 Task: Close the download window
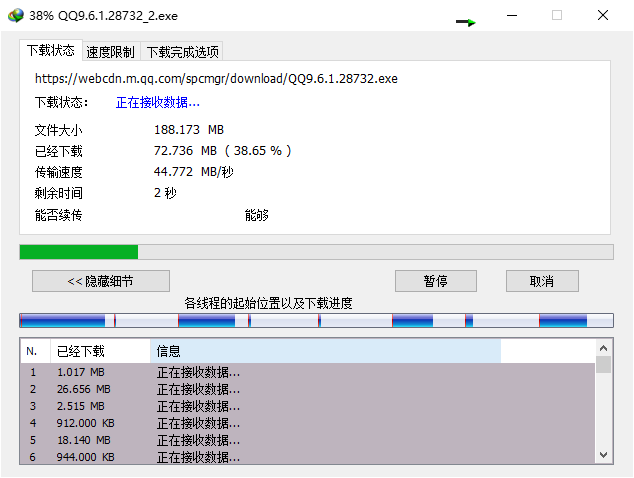tap(603, 15)
